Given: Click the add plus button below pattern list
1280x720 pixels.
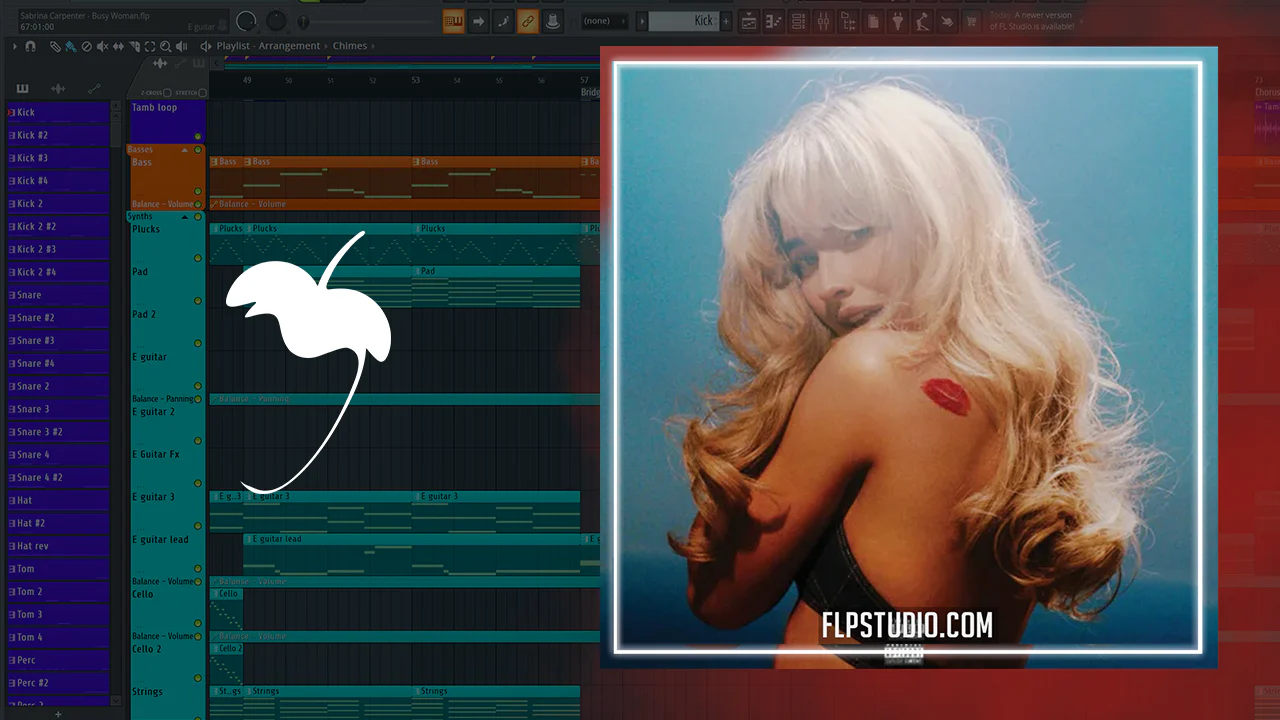Looking at the screenshot, I should 58,714.
